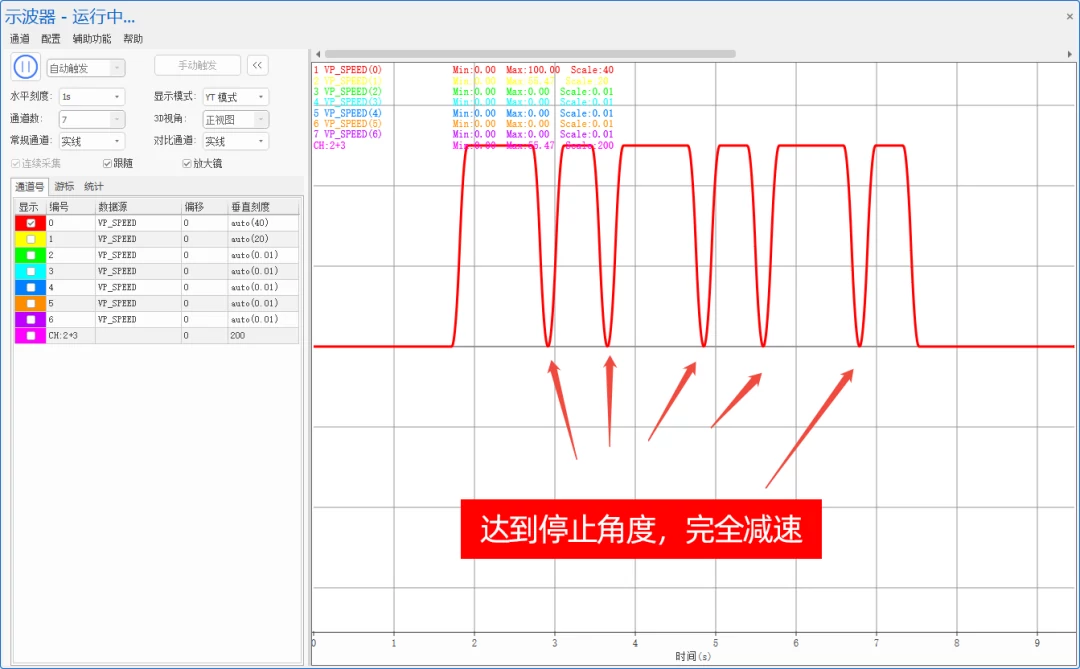This screenshot has width=1080, height=669.
Task: Open the 帮助 menu
Action: click(x=133, y=39)
